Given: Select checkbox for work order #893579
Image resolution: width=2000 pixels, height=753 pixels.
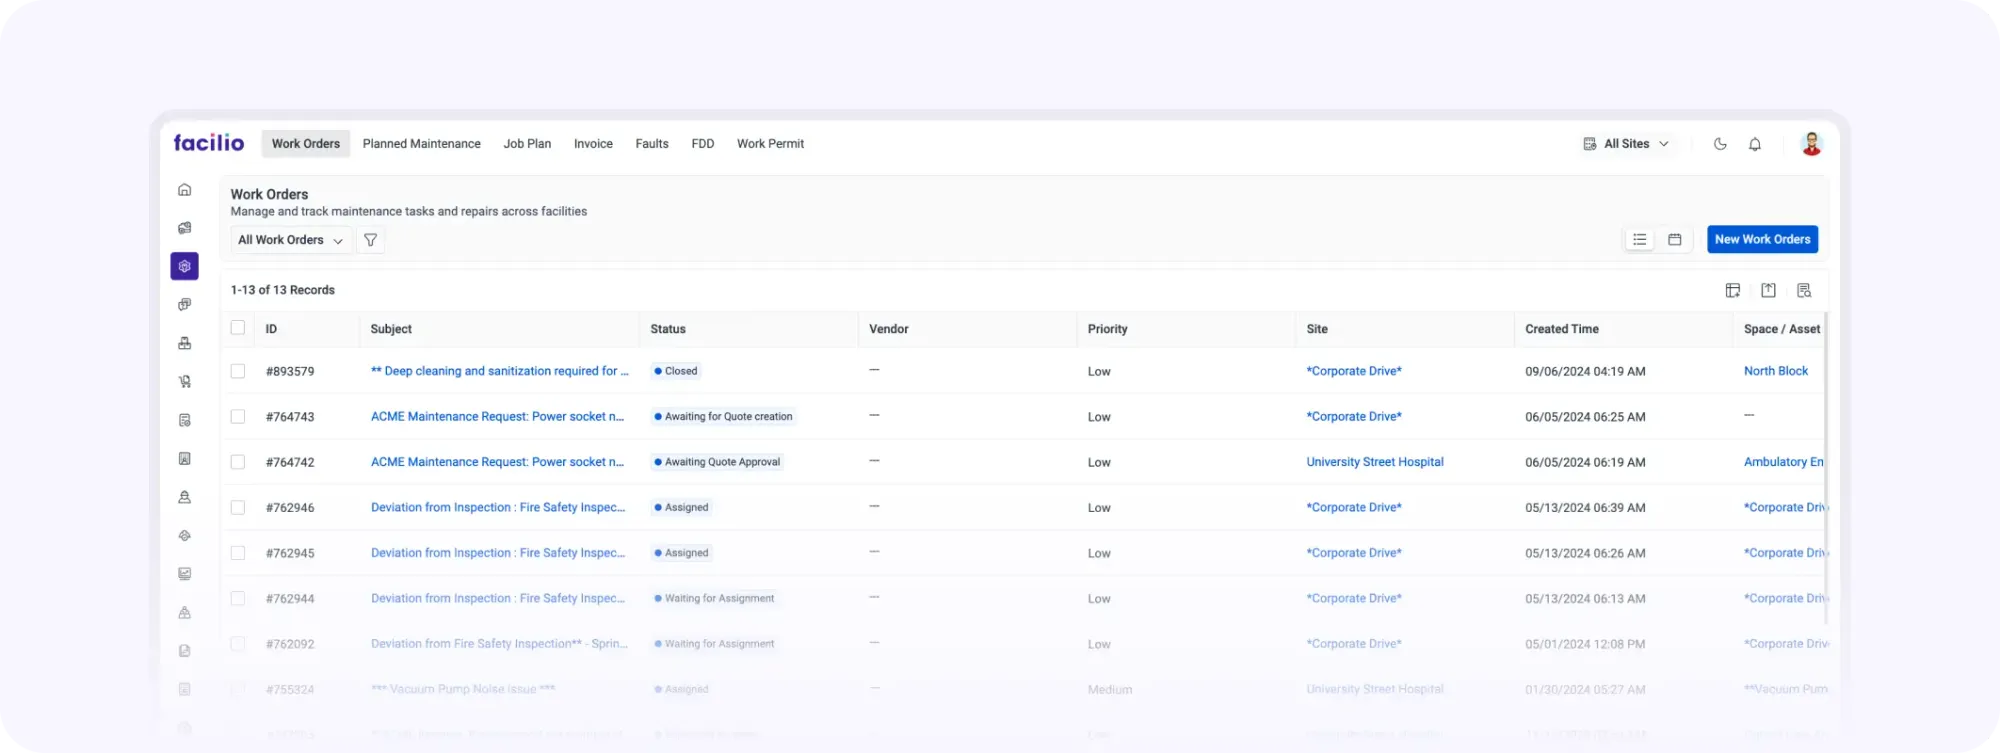Looking at the screenshot, I should [x=238, y=371].
